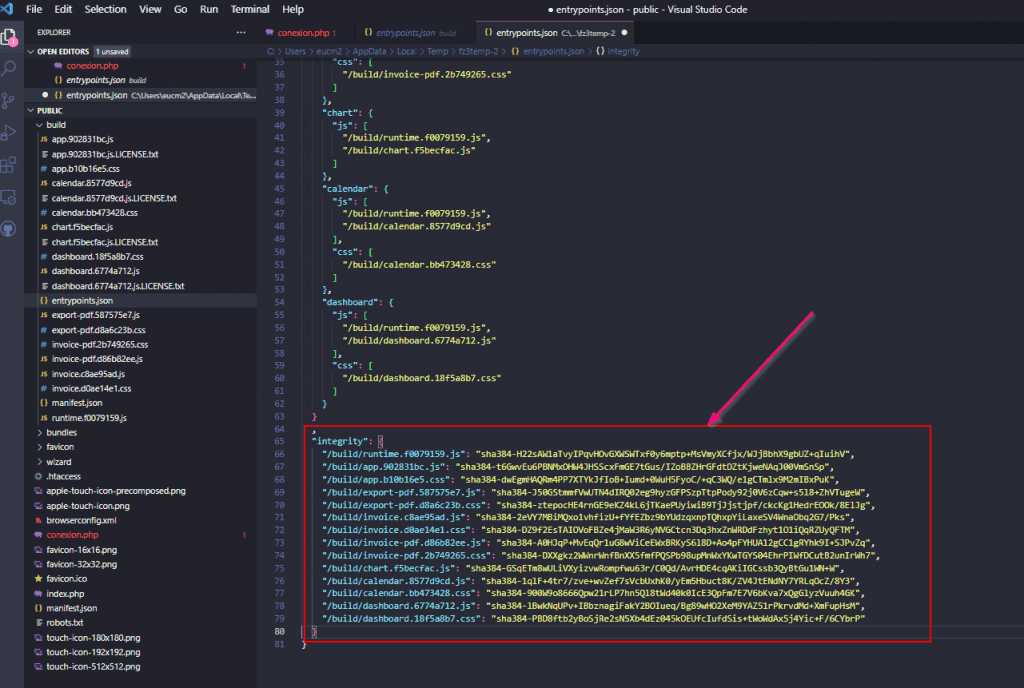Switch to entrypoints.json fz3temp-2 tab

click(554, 33)
